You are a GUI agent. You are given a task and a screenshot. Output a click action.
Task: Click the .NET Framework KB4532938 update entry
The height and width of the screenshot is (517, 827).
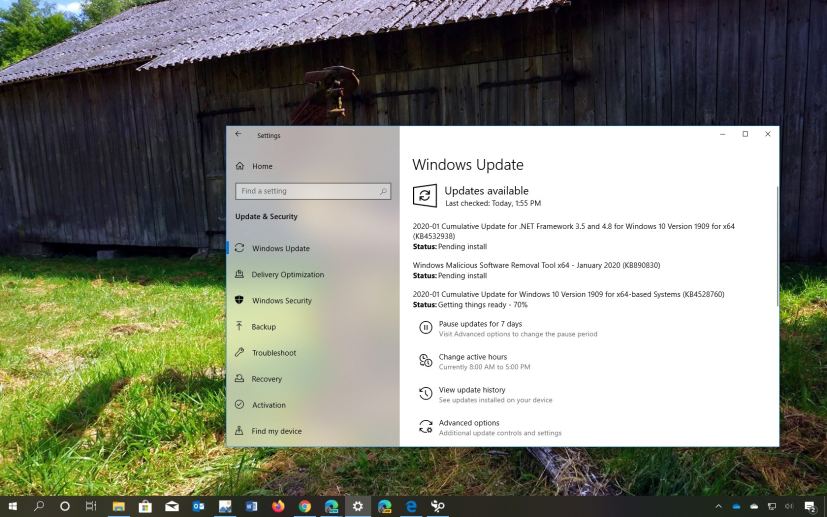pos(573,231)
